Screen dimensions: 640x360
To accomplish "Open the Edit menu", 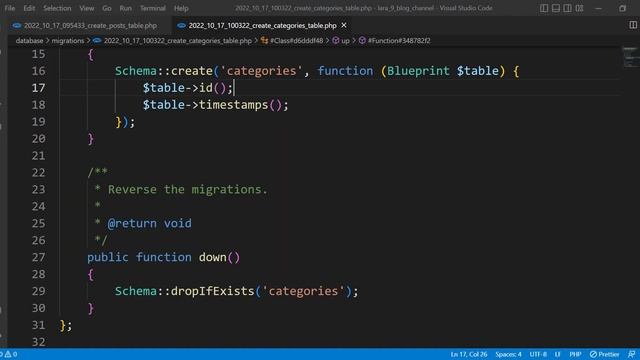I will [x=29, y=8].
